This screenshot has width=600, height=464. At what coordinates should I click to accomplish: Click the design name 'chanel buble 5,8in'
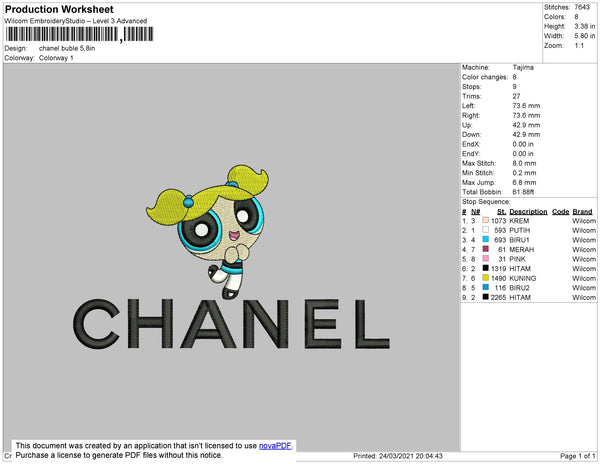67,49
